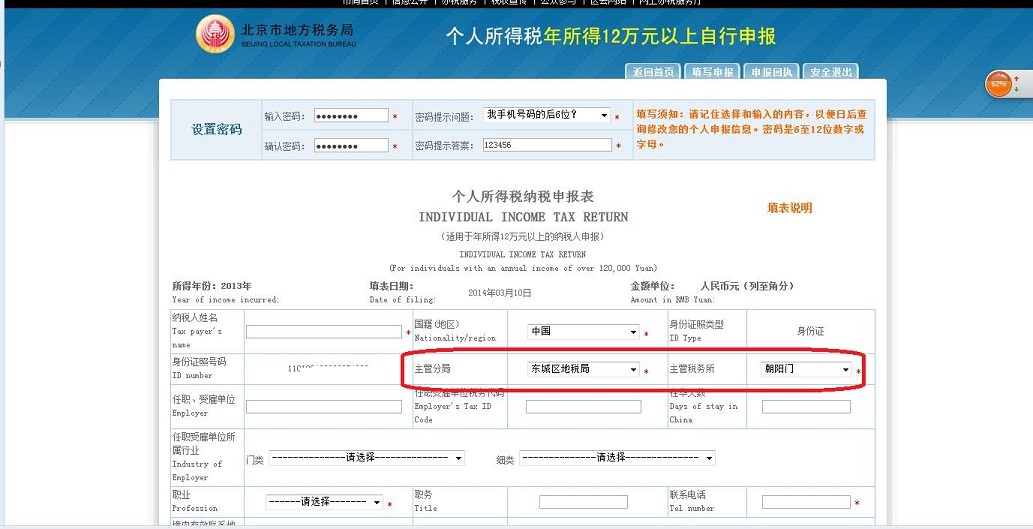This screenshot has width=1033, height=529.
Task: Click the 密码提示答案 field containing 123456
Action: point(546,145)
